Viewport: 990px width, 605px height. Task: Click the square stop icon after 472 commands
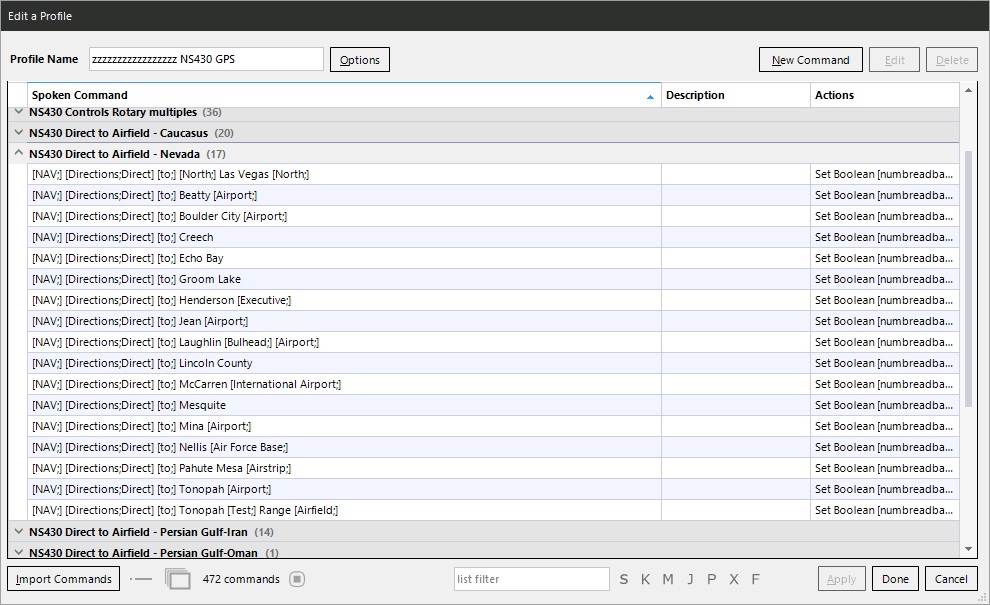click(x=297, y=579)
